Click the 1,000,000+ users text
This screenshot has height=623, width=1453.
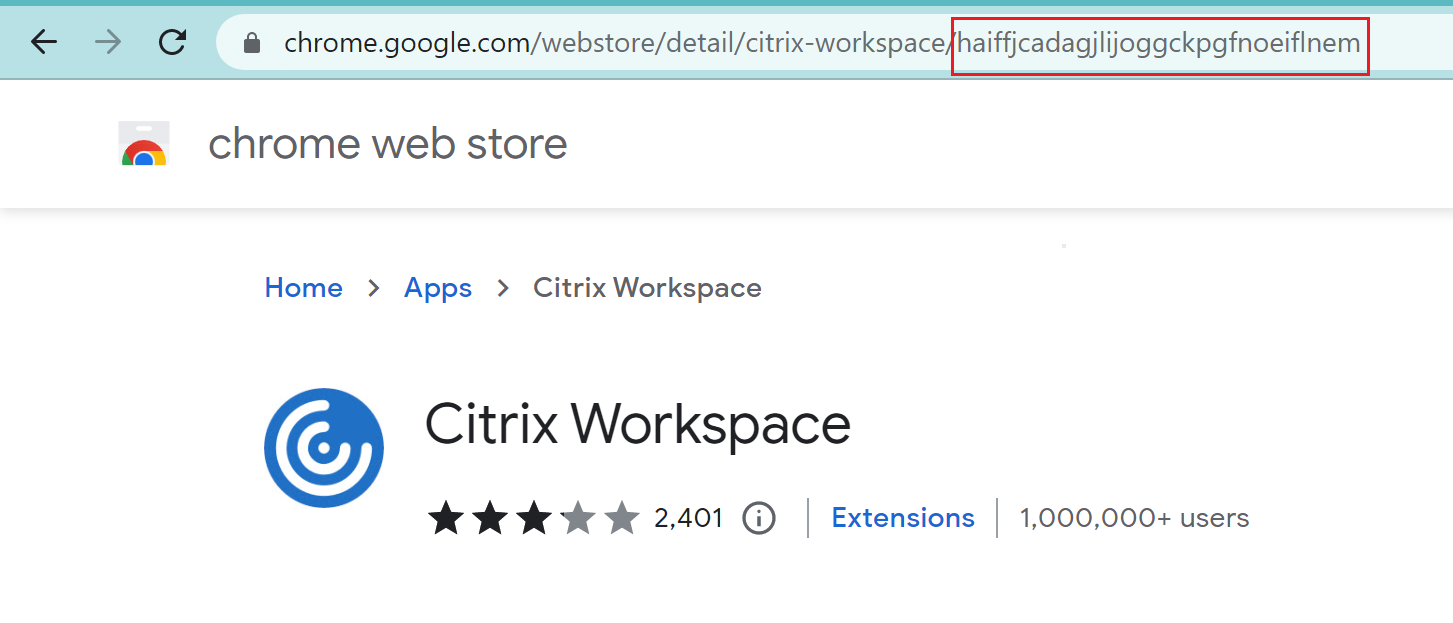pyautogui.click(x=1134, y=518)
